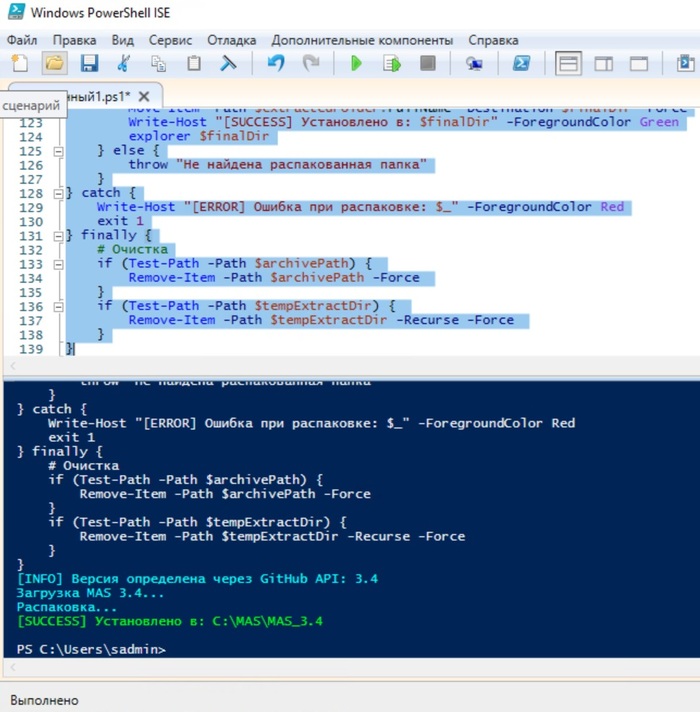Cut selected code with the scissors icon
The width and height of the screenshot is (700, 712).
coord(124,64)
